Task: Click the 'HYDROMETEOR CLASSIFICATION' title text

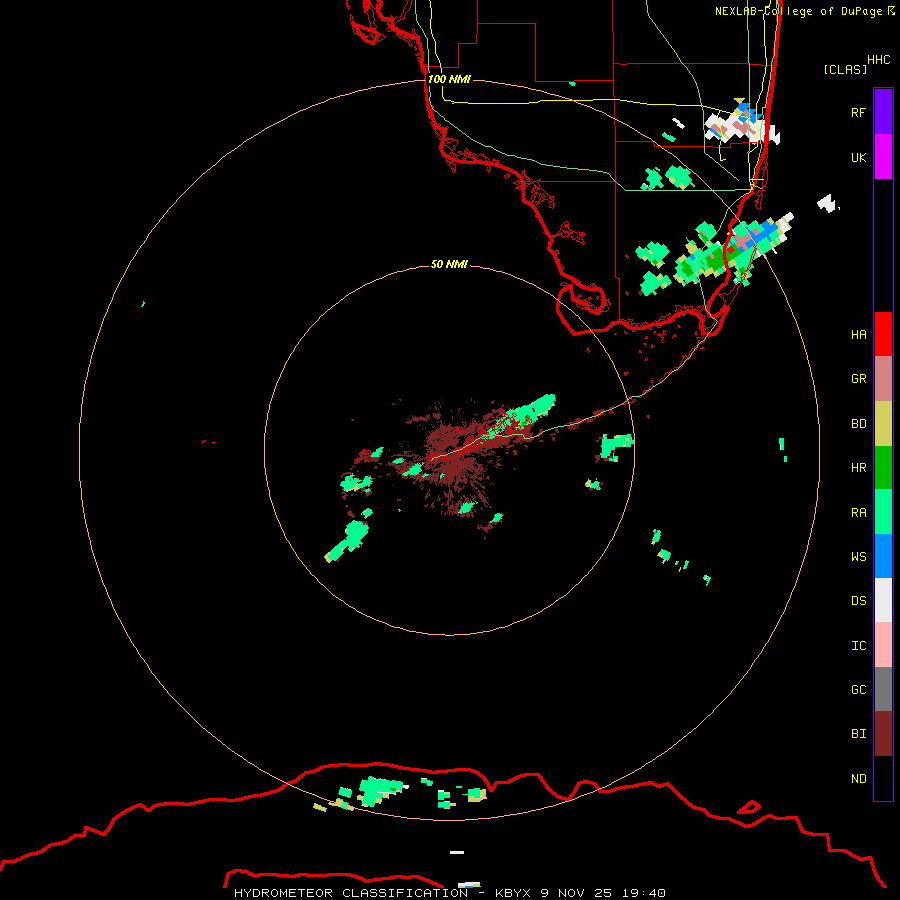Action: coord(351,893)
